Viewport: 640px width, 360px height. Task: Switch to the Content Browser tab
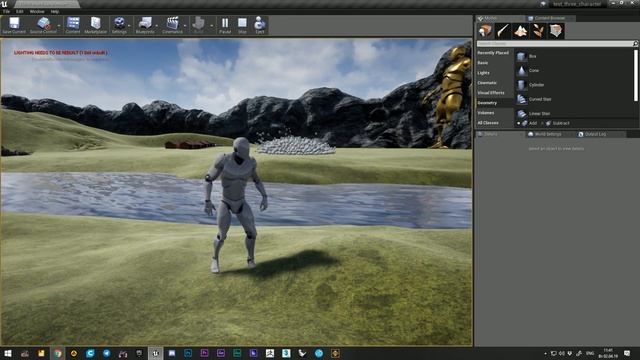point(550,18)
